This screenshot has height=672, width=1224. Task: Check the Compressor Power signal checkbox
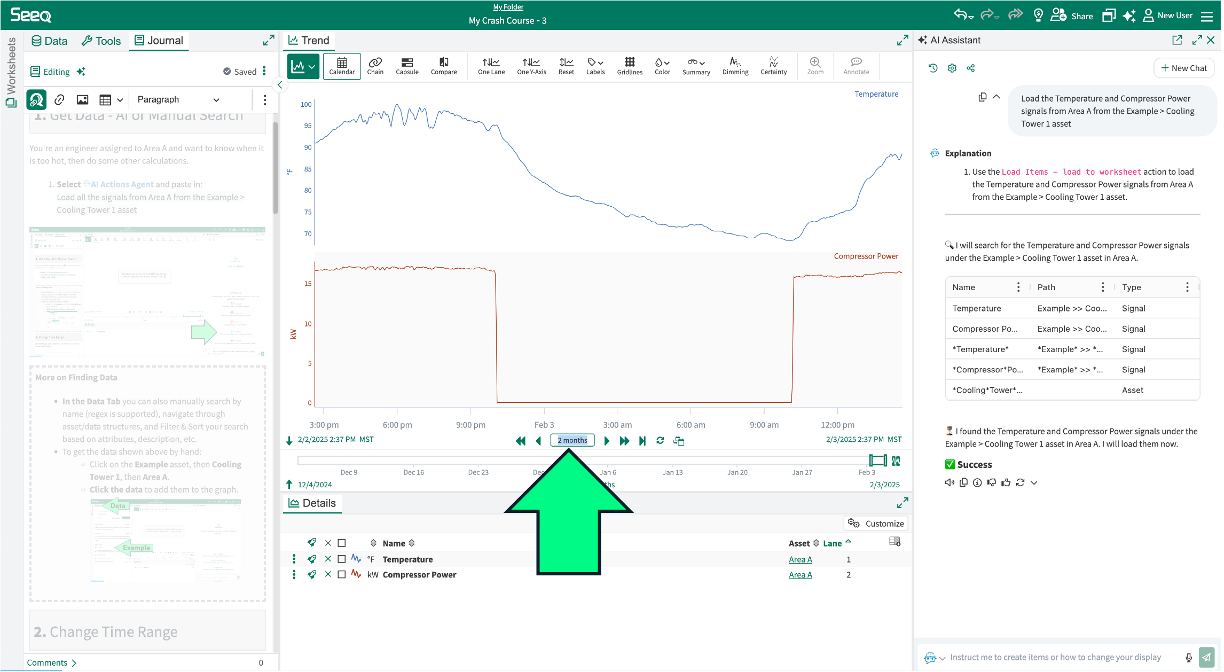pyautogui.click(x=342, y=575)
